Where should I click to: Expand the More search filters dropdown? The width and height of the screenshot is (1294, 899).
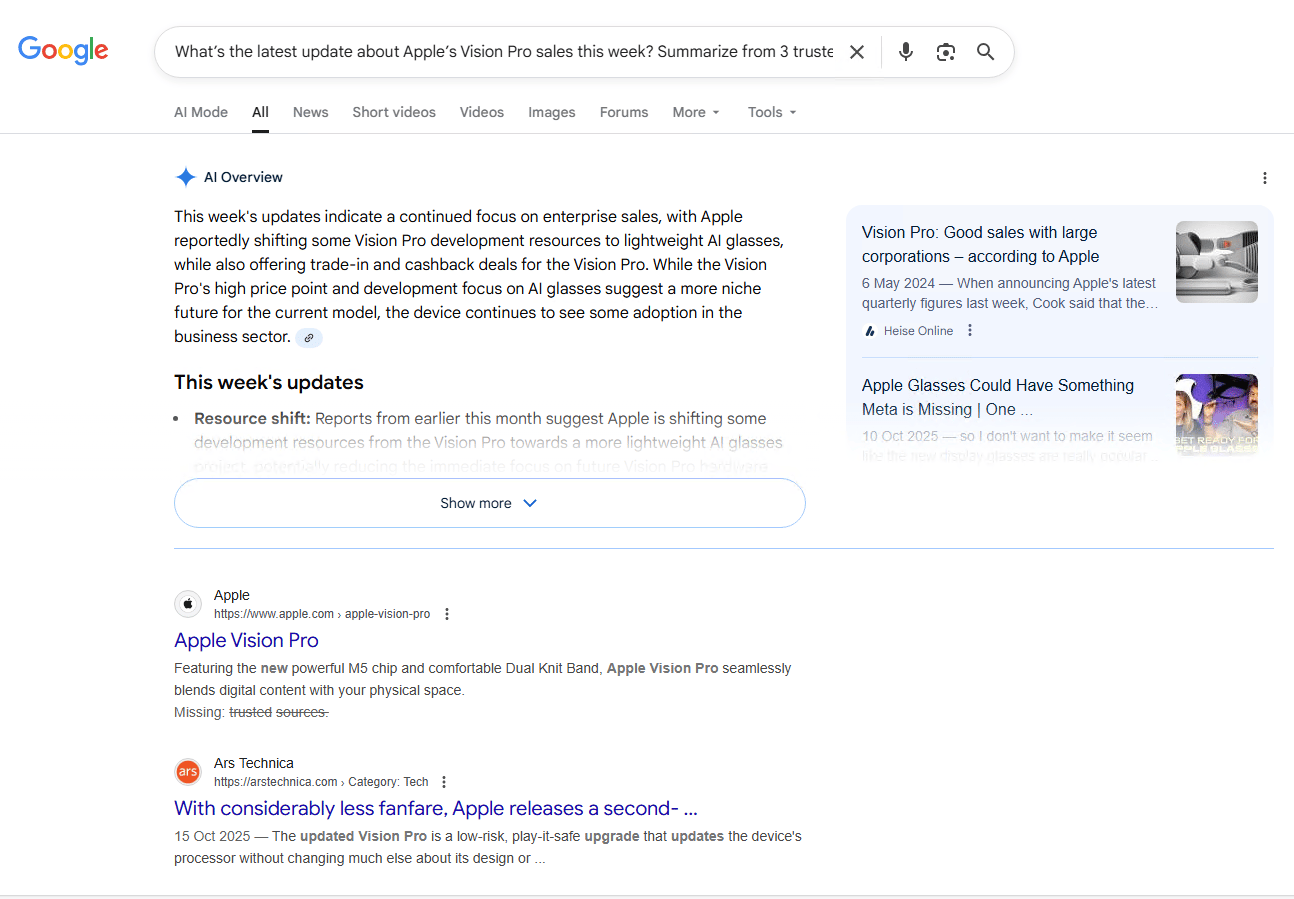(x=696, y=112)
